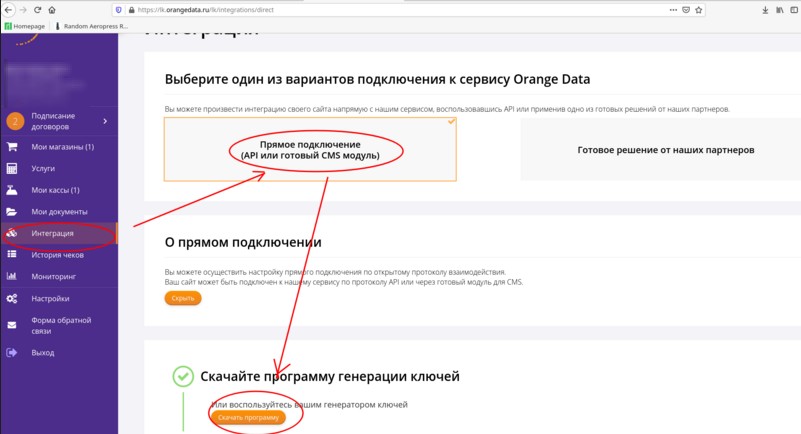Screen dimensions: 801x434
Task: Open the page actions three-dot menu
Action: pos(673,10)
